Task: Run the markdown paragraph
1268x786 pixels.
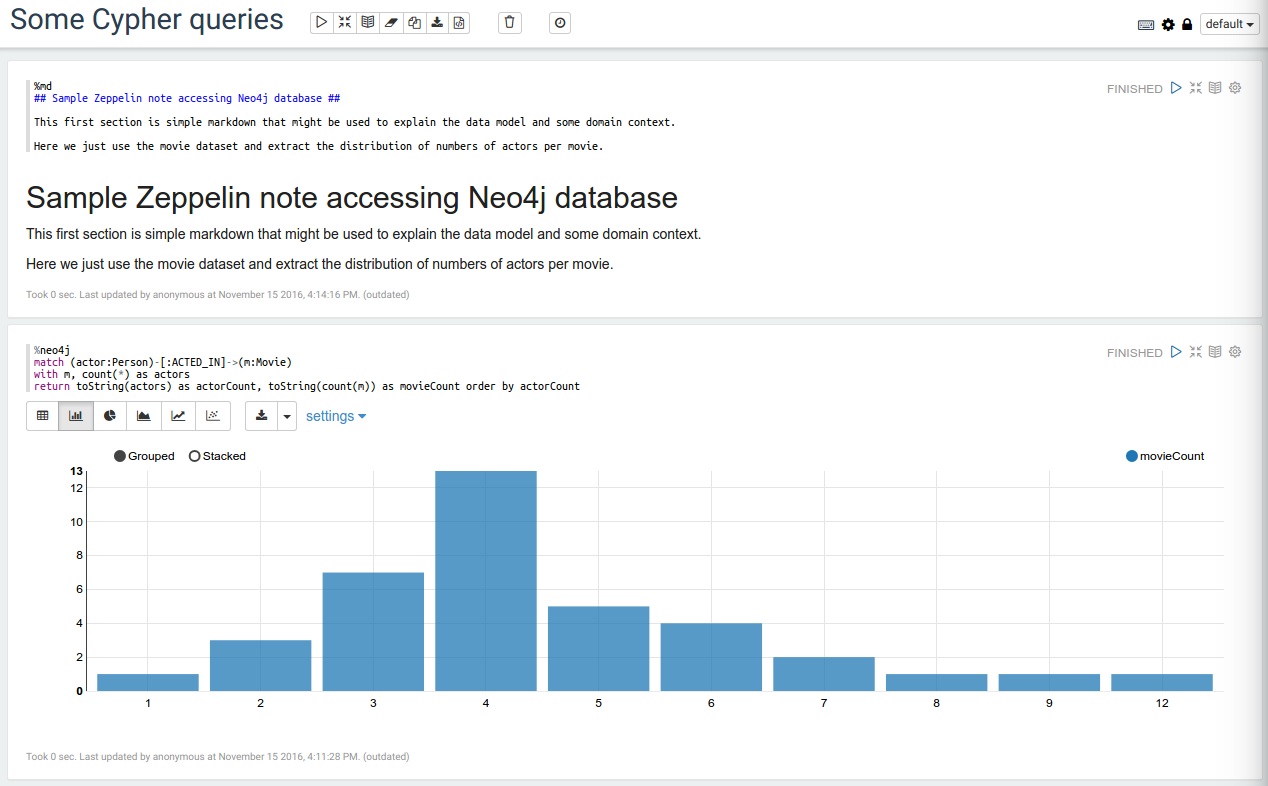Action: click(x=1176, y=88)
